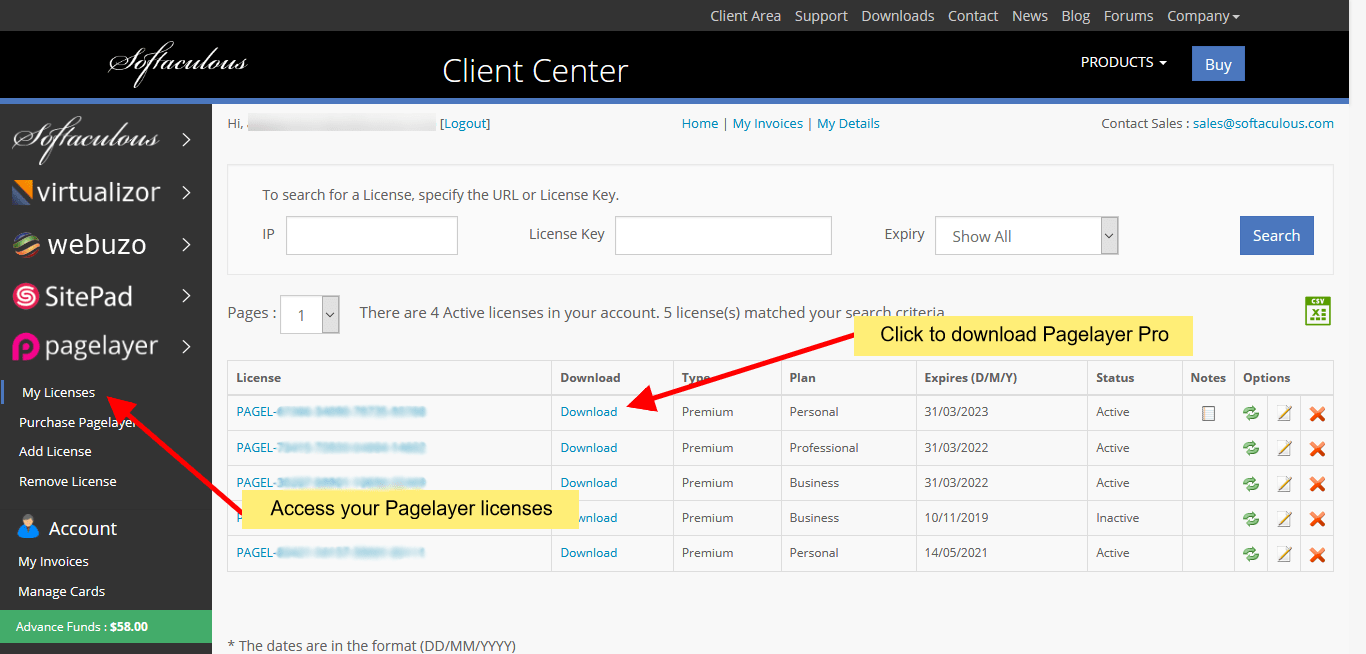Open the Pages number dropdown
Screen dimensions: 1366x654
pos(310,314)
